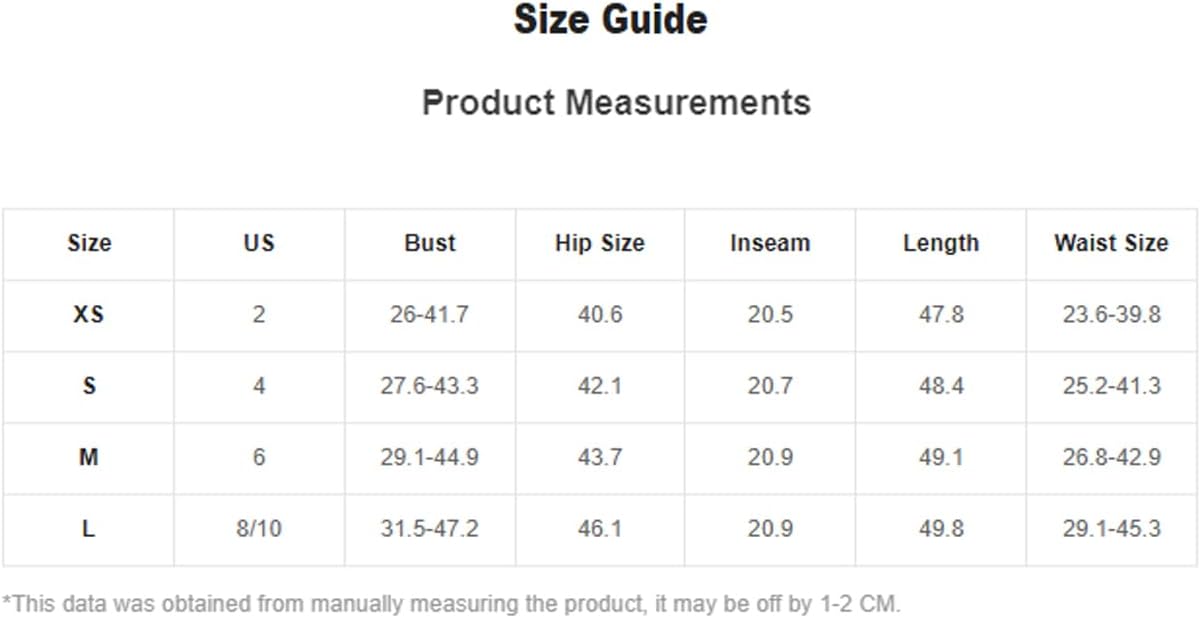Click the XS size row label
This screenshot has height=618, width=1201.
click(89, 314)
